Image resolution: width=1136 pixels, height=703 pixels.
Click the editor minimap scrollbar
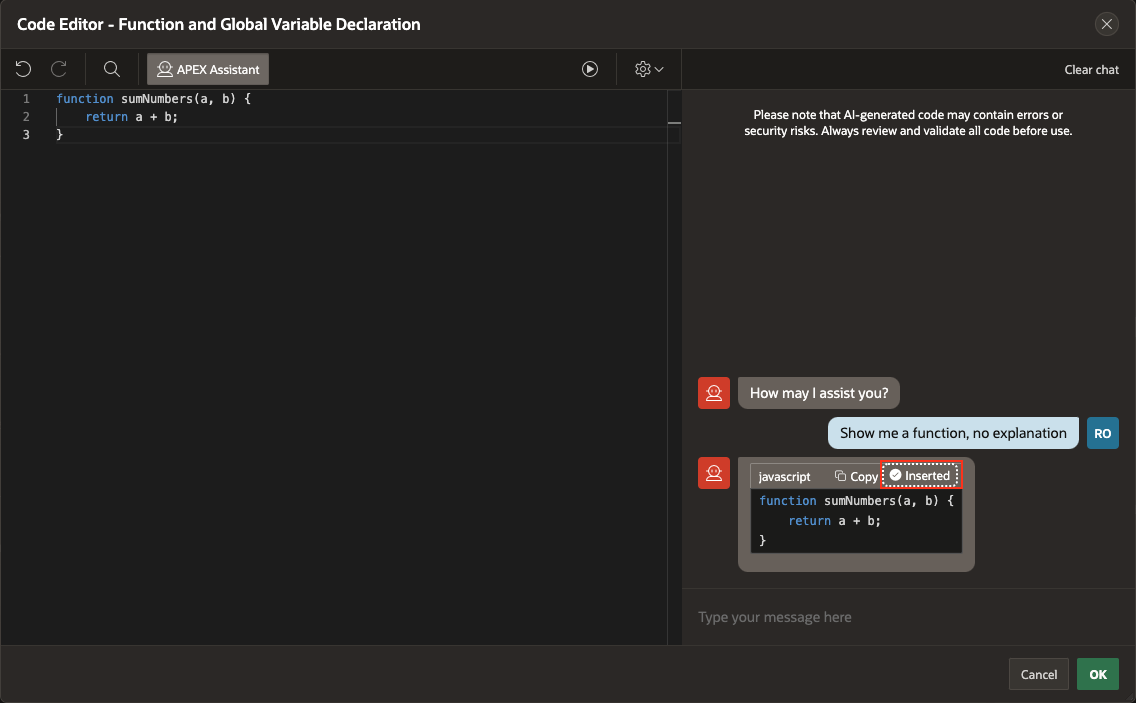673,125
